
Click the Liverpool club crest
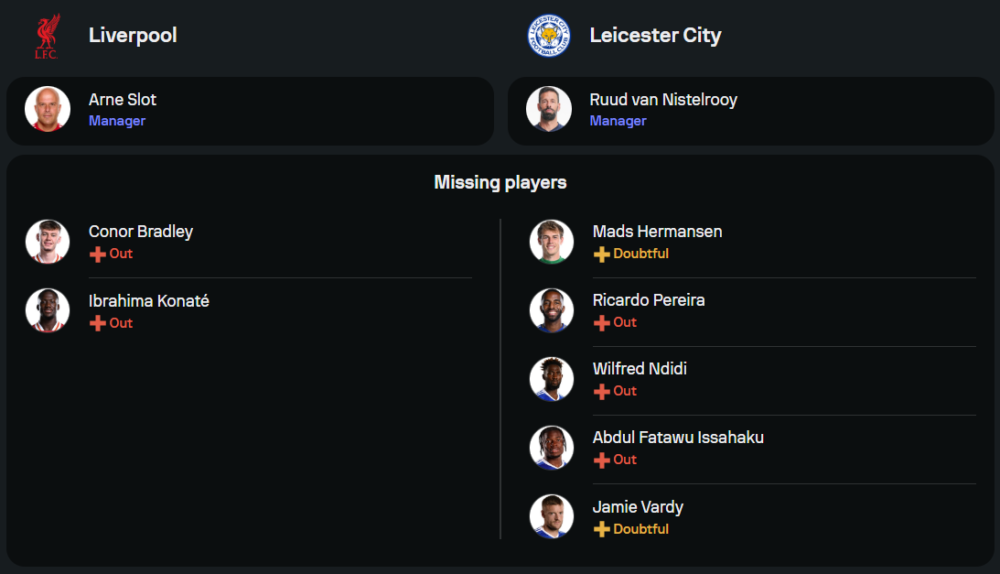click(47, 36)
